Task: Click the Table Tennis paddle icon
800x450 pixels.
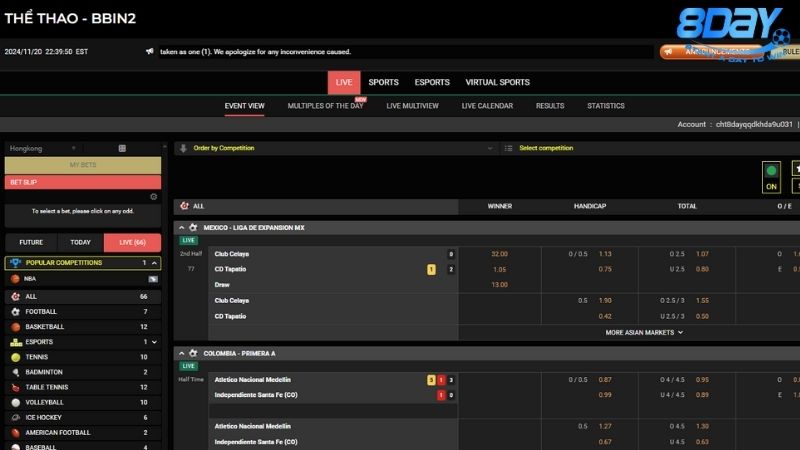Action: [15, 387]
